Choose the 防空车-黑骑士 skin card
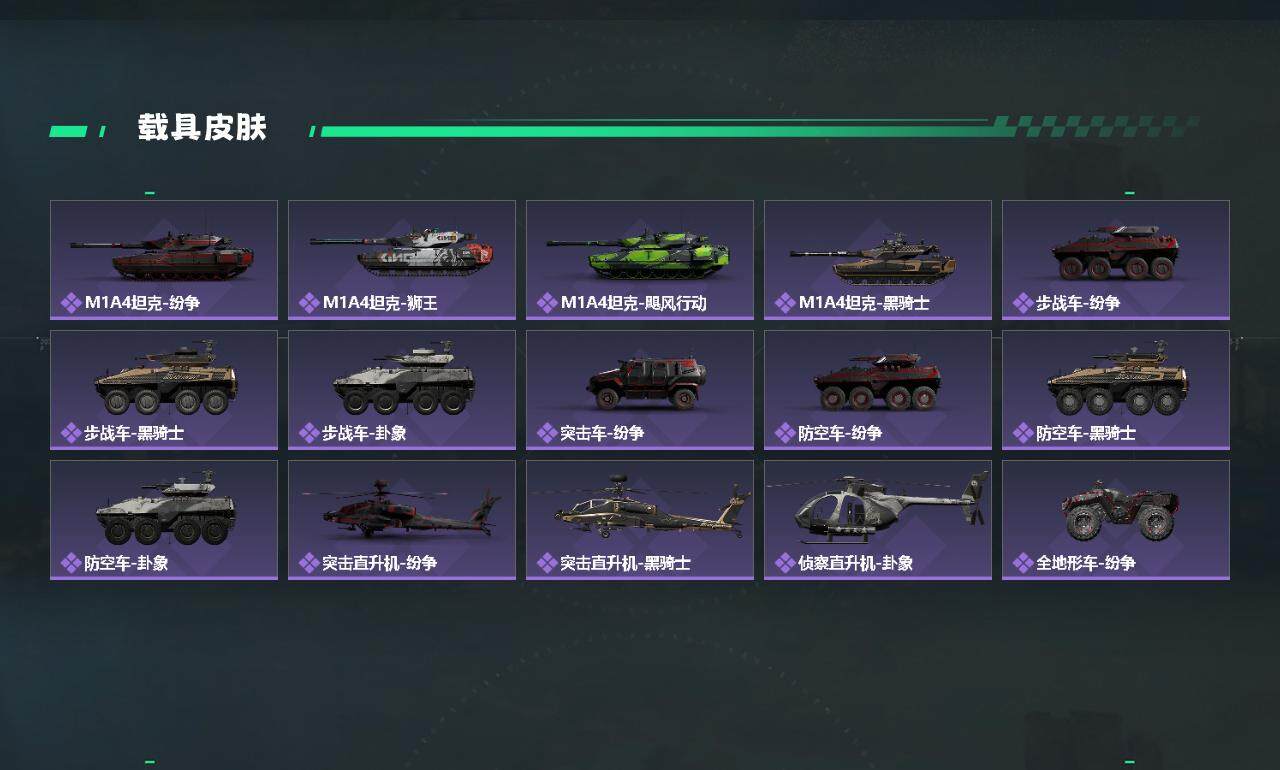 1116,390
